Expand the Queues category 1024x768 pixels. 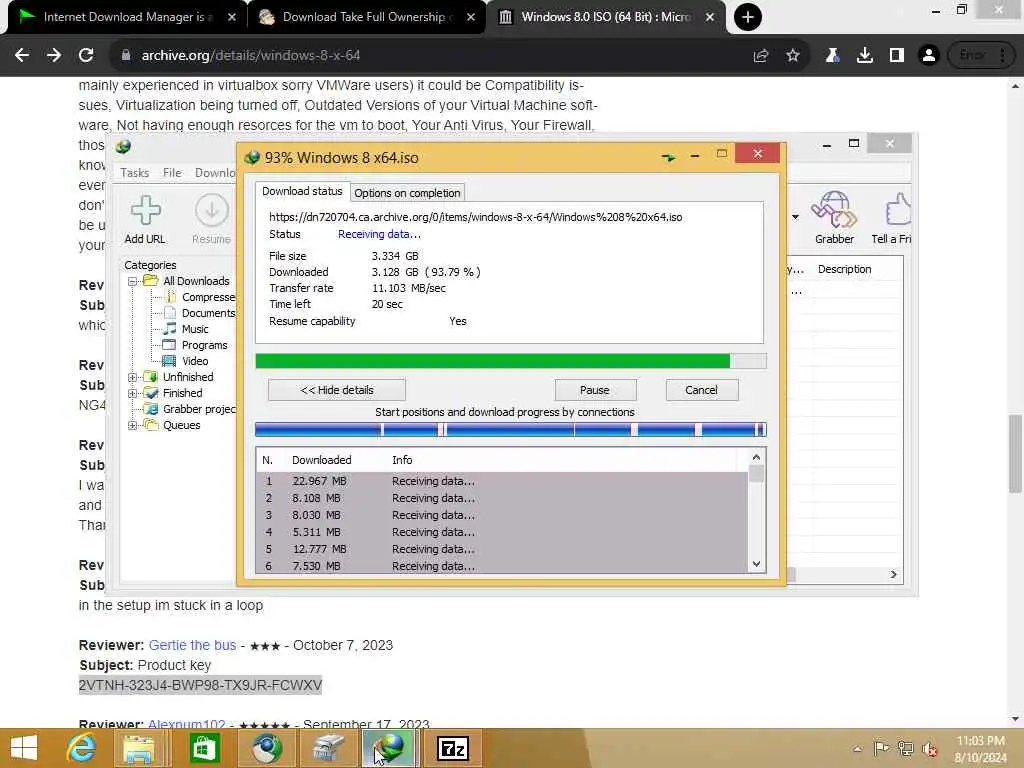[x=133, y=425]
